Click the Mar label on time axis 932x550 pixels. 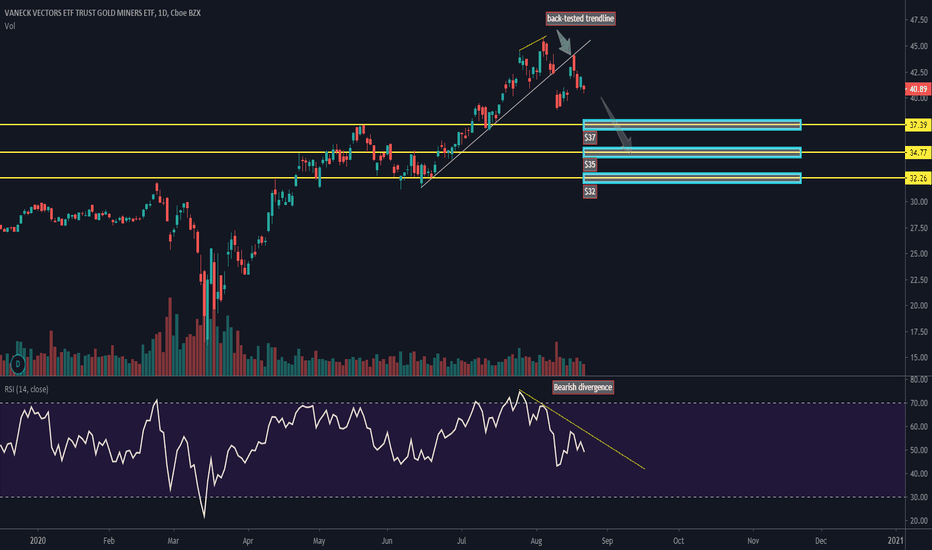click(173, 541)
